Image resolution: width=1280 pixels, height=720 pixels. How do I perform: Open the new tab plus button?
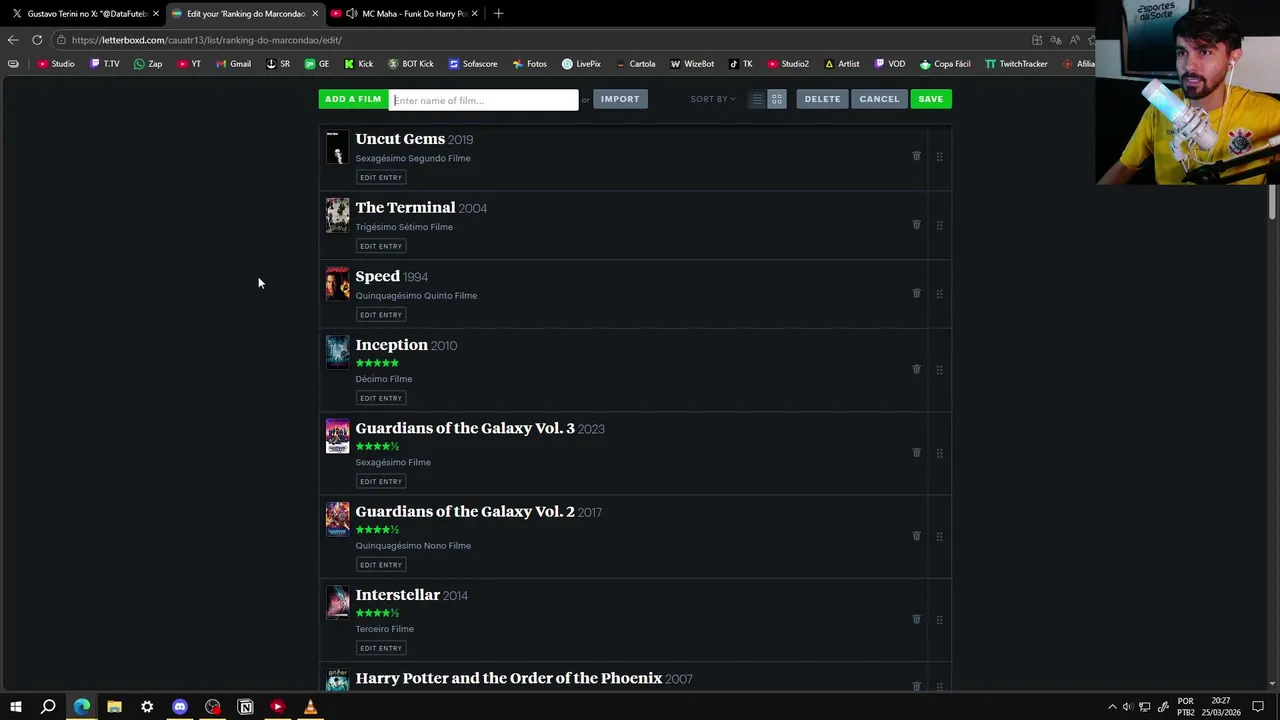click(498, 13)
